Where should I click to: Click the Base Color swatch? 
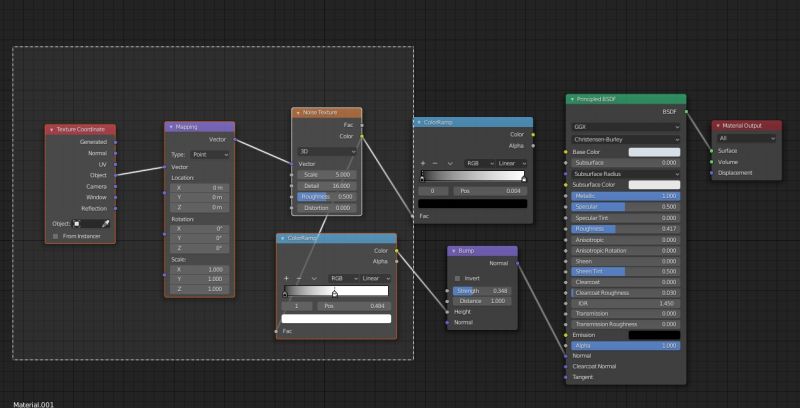(654, 152)
